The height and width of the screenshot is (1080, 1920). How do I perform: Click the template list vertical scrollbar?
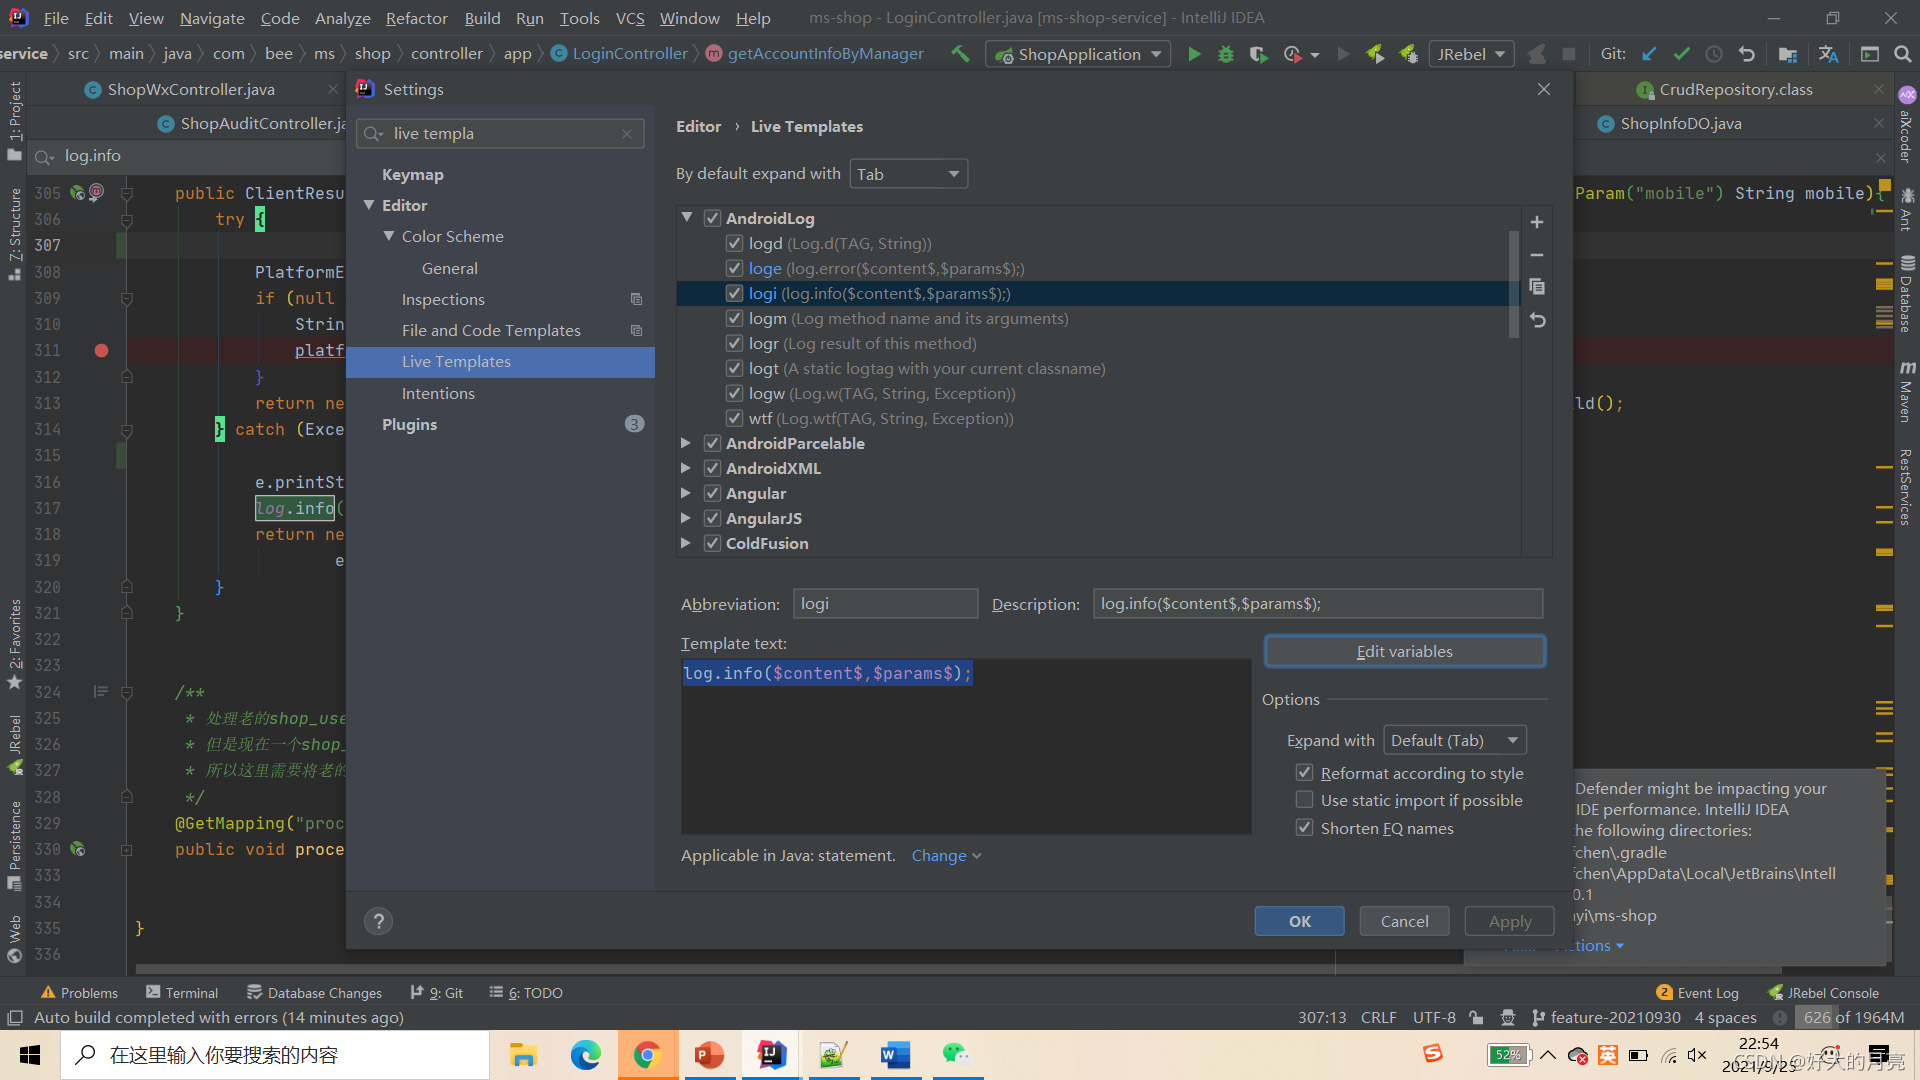(x=1513, y=285)
